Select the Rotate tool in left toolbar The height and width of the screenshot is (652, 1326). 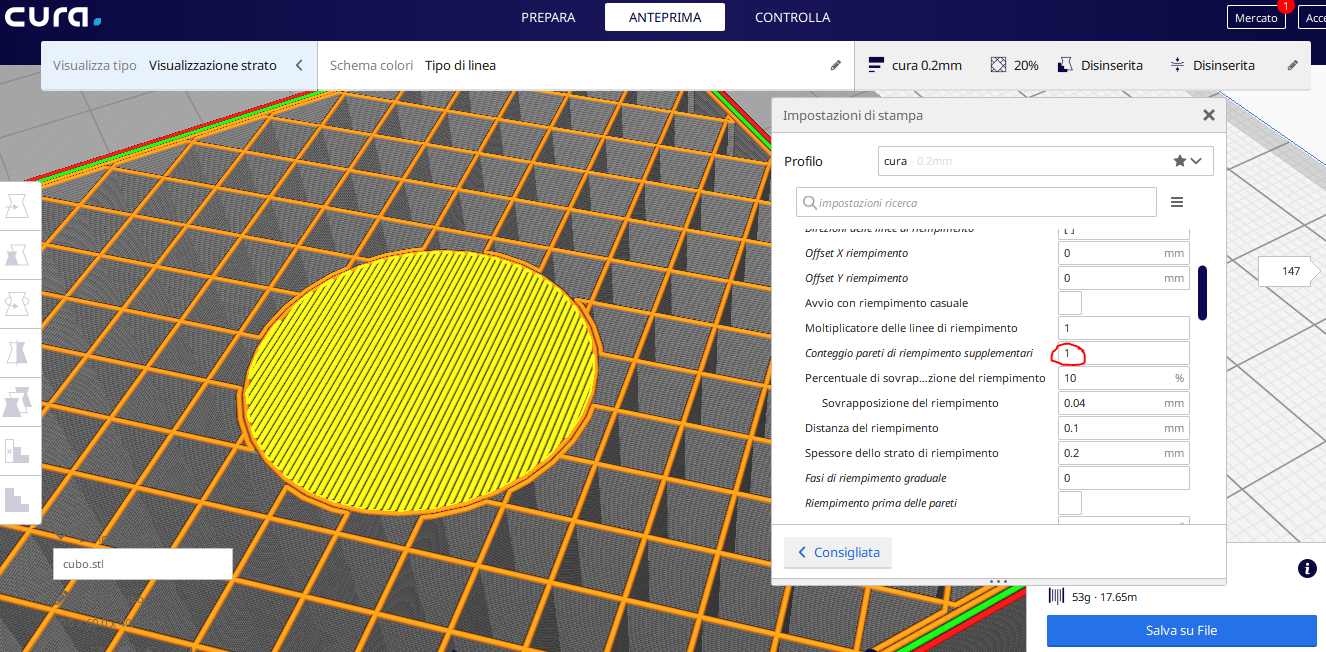pyautogui.click(x=19, y=304)
